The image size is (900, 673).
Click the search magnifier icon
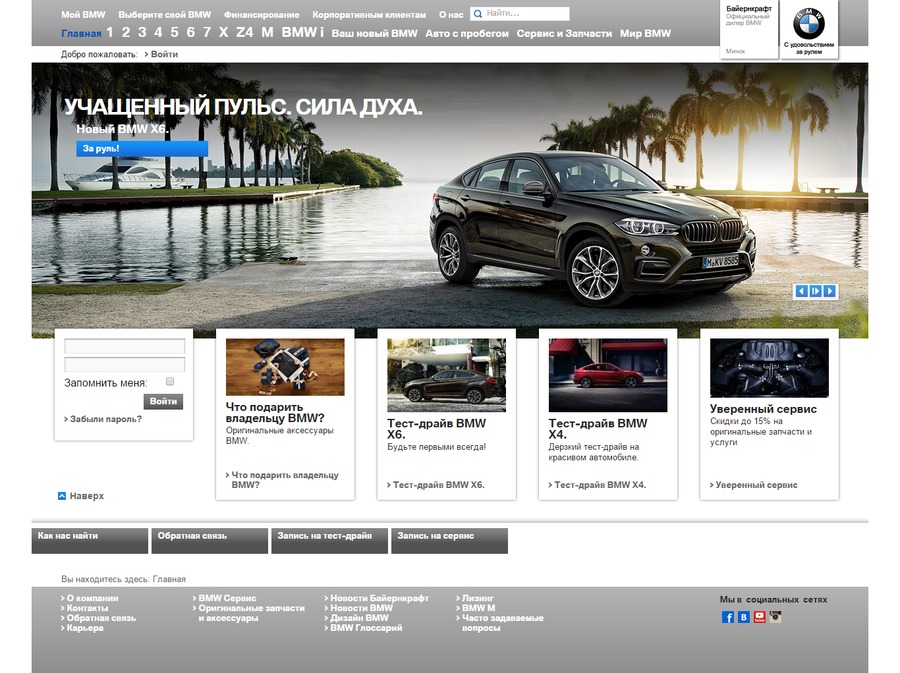coord(477,13)
